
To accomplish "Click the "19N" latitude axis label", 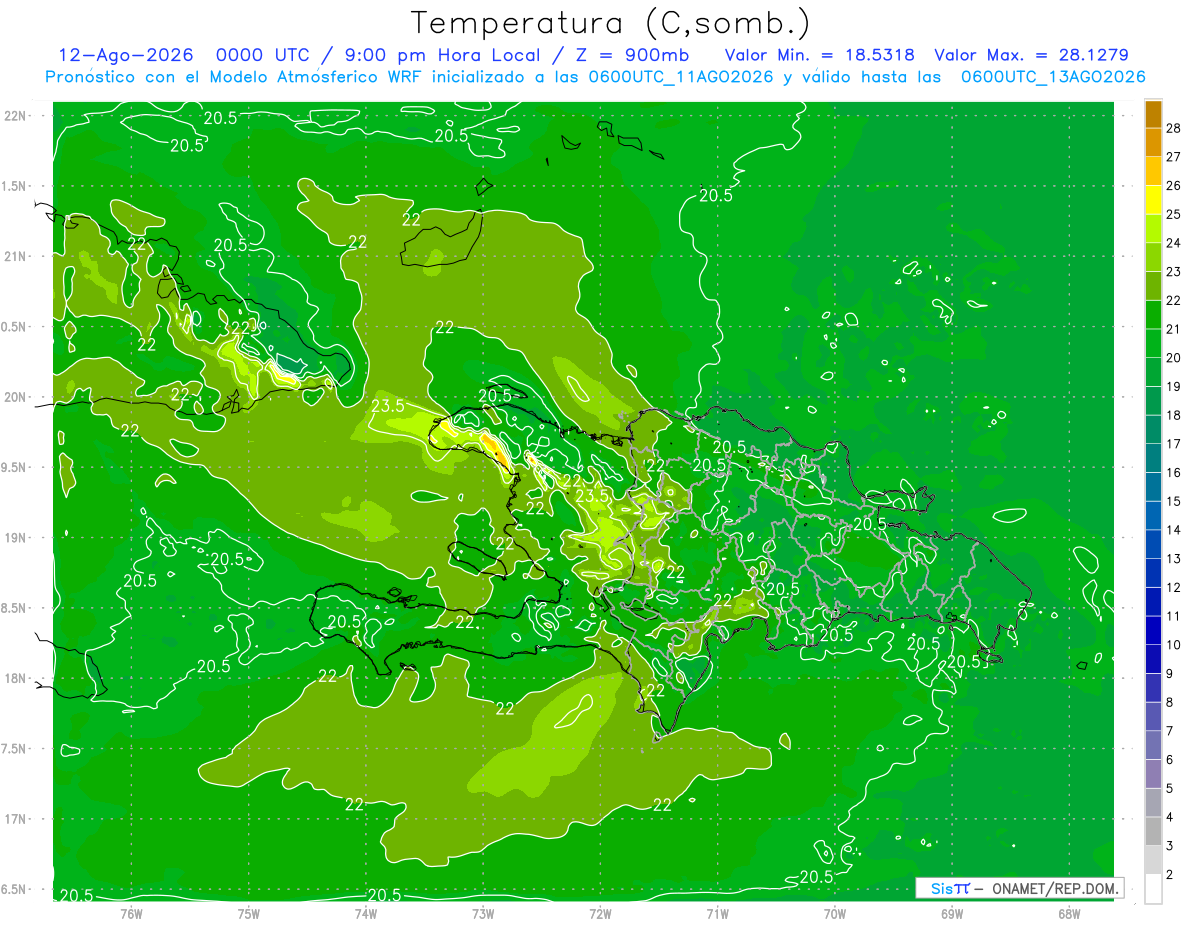I will 15,538.
